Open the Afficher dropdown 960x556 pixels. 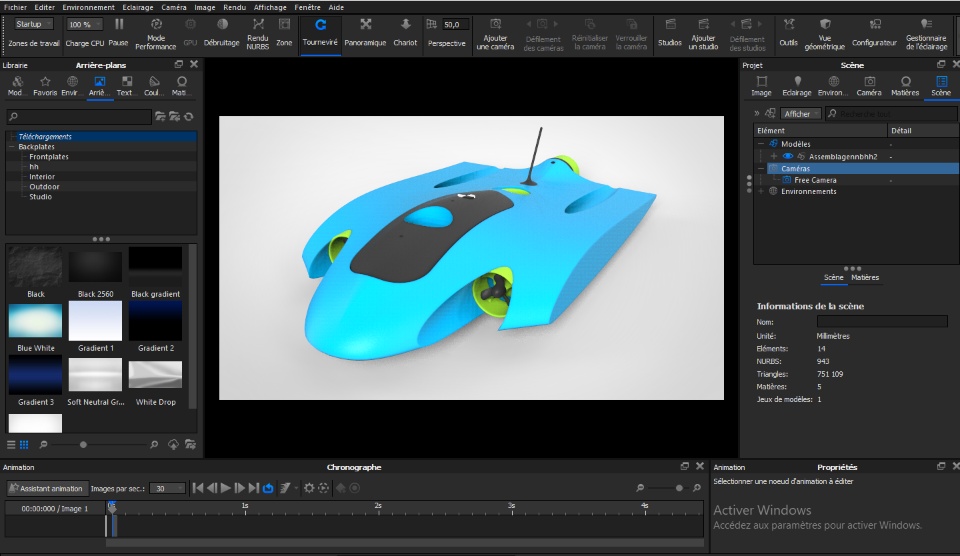(x=801, y=114)
